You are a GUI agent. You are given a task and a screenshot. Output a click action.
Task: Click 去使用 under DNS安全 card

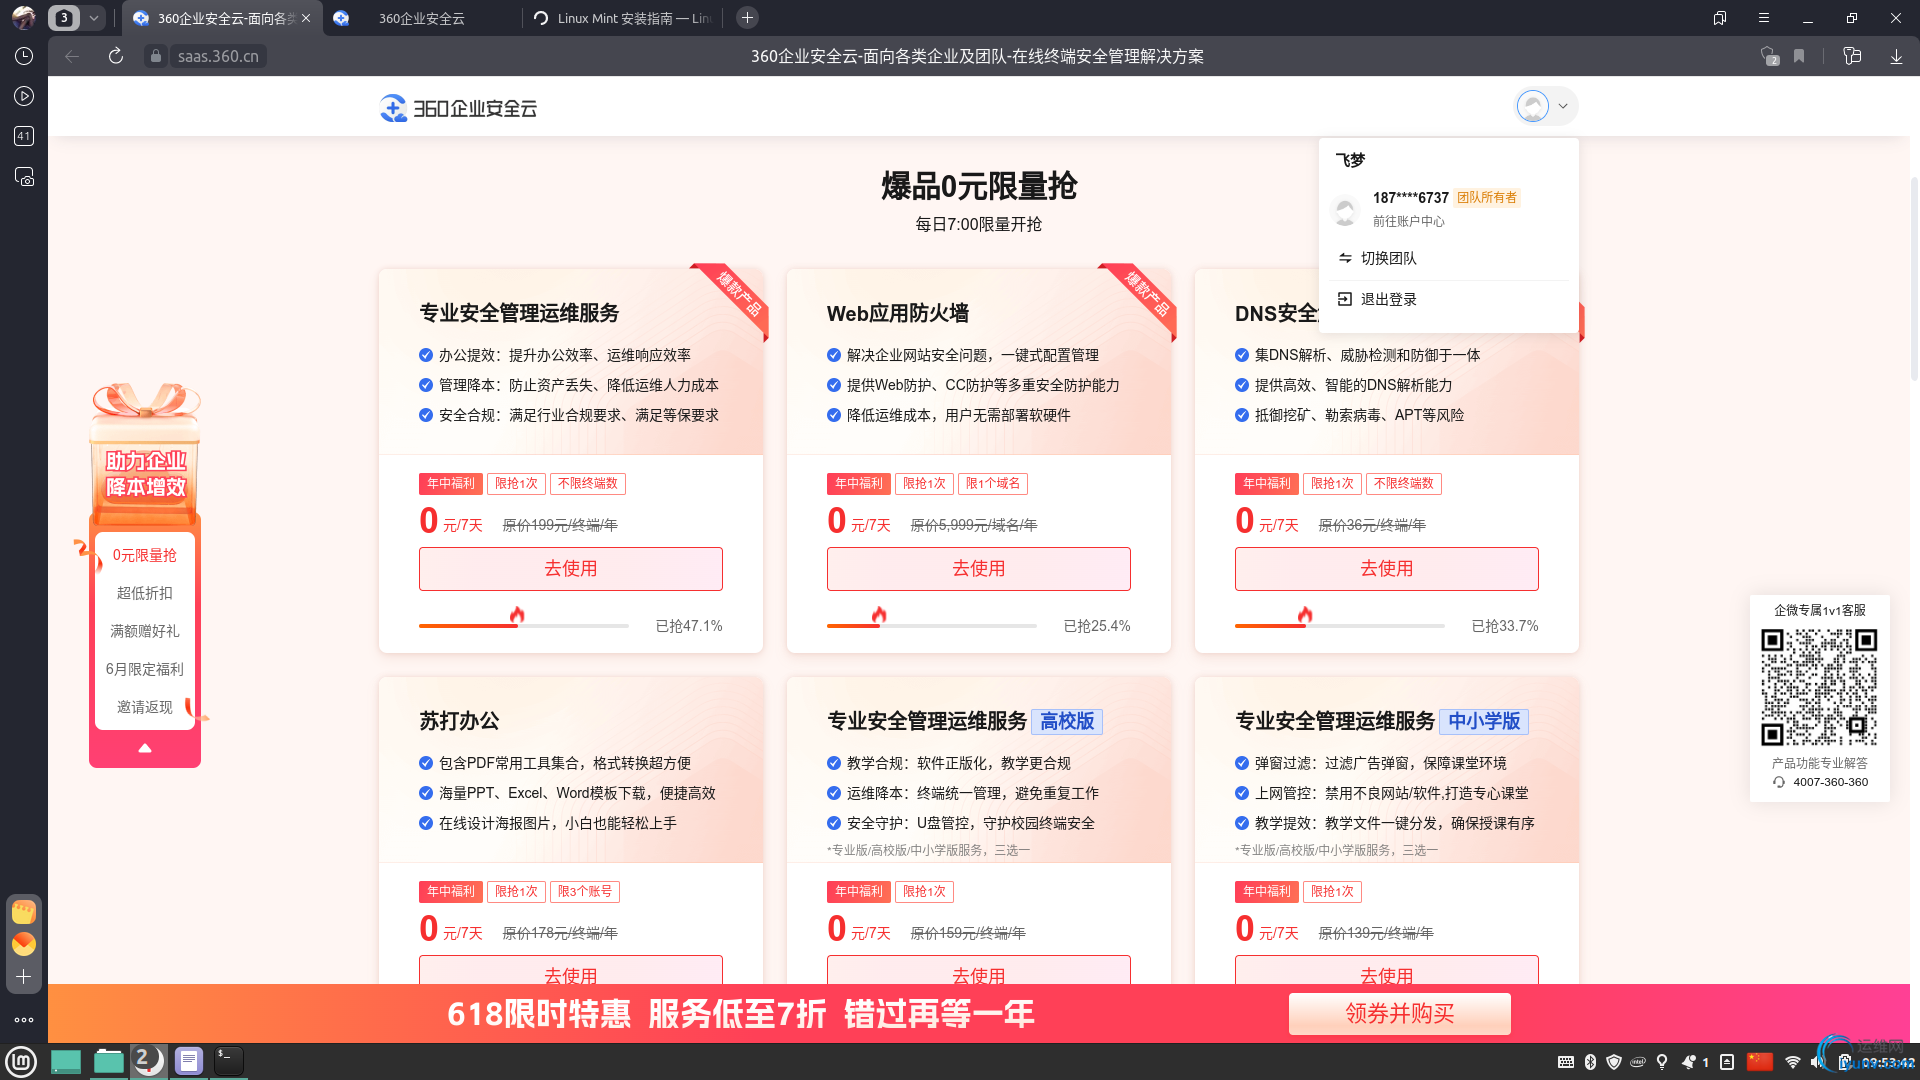pyautogui.click(x=1386, y=568)
